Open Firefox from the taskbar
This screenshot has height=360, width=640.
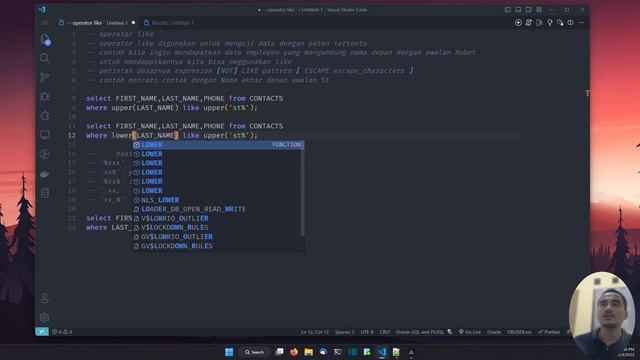coord(294,352)
